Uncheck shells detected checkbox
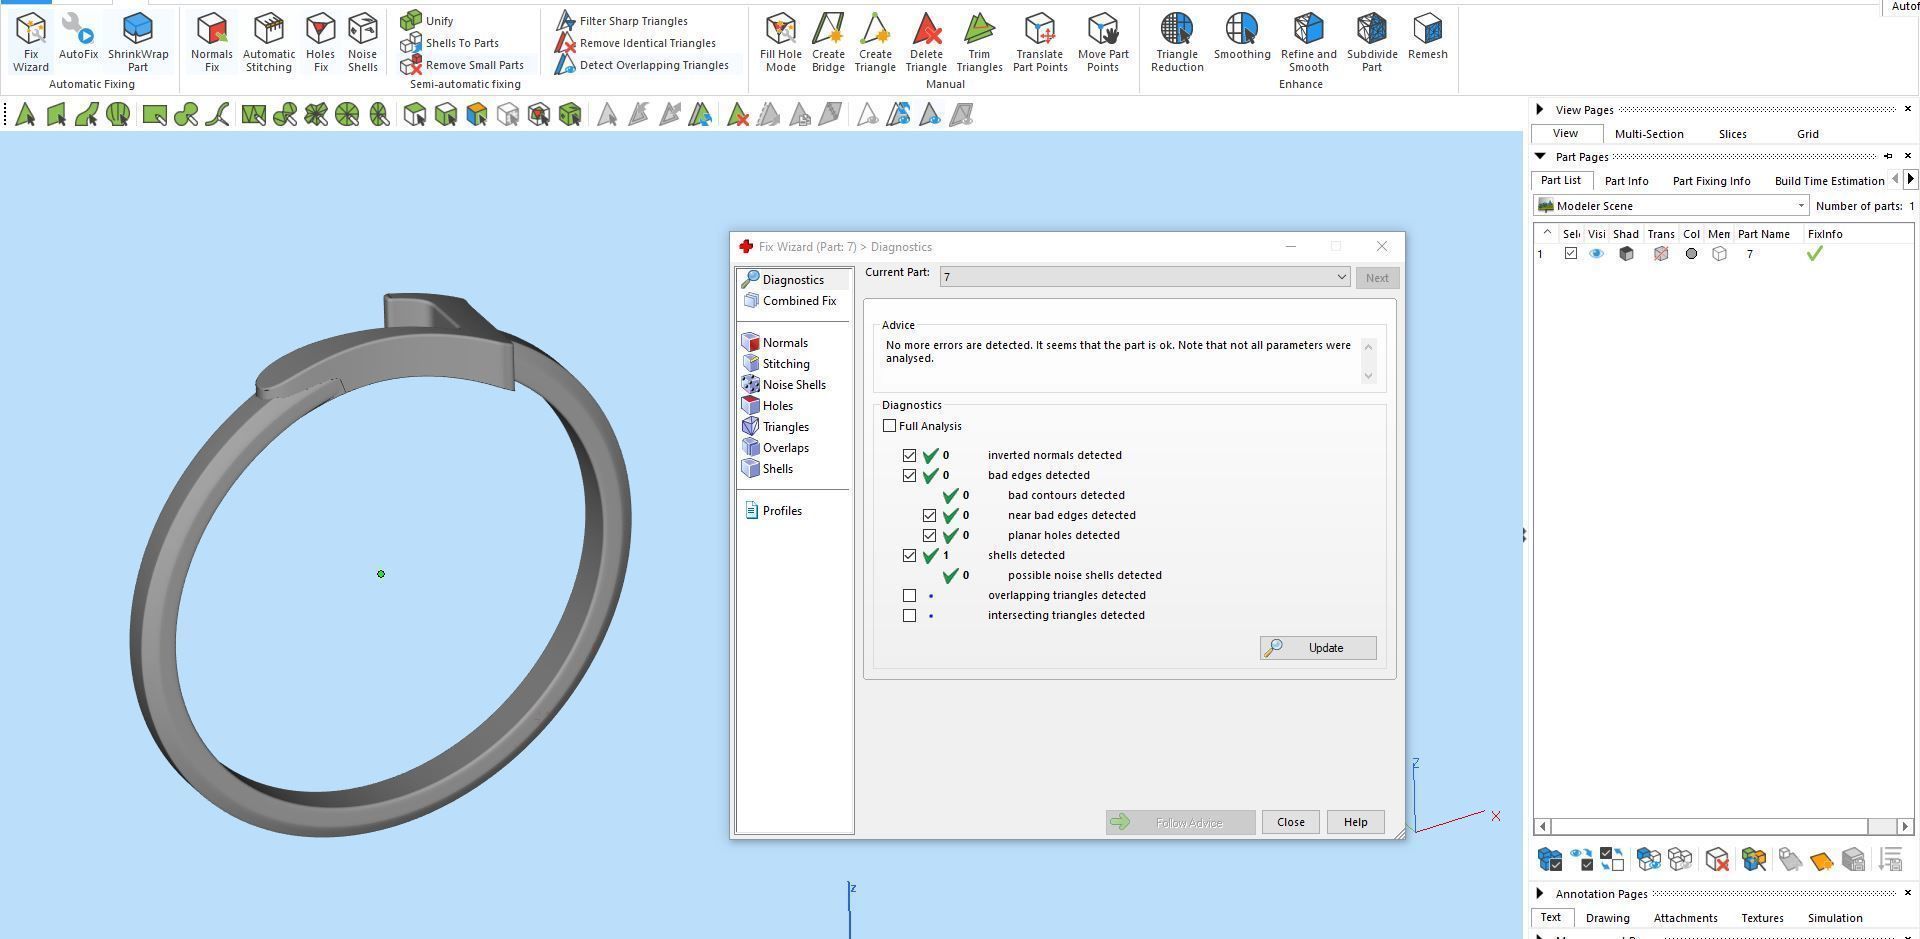Image resolution: width=1920 pixels, height=939 pixels. (909, 555)
